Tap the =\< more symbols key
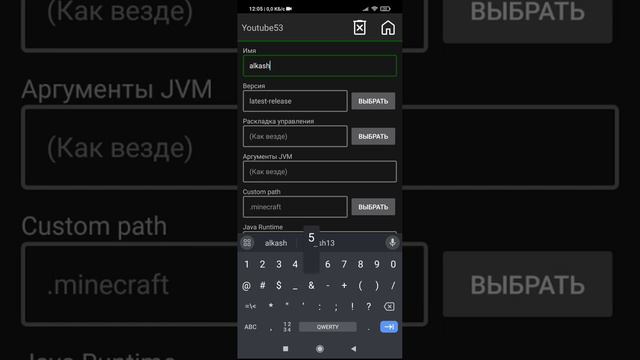Image resolution: width=640 pixels, height=360 pixels. pyautogui.click(x=250, y=307)
